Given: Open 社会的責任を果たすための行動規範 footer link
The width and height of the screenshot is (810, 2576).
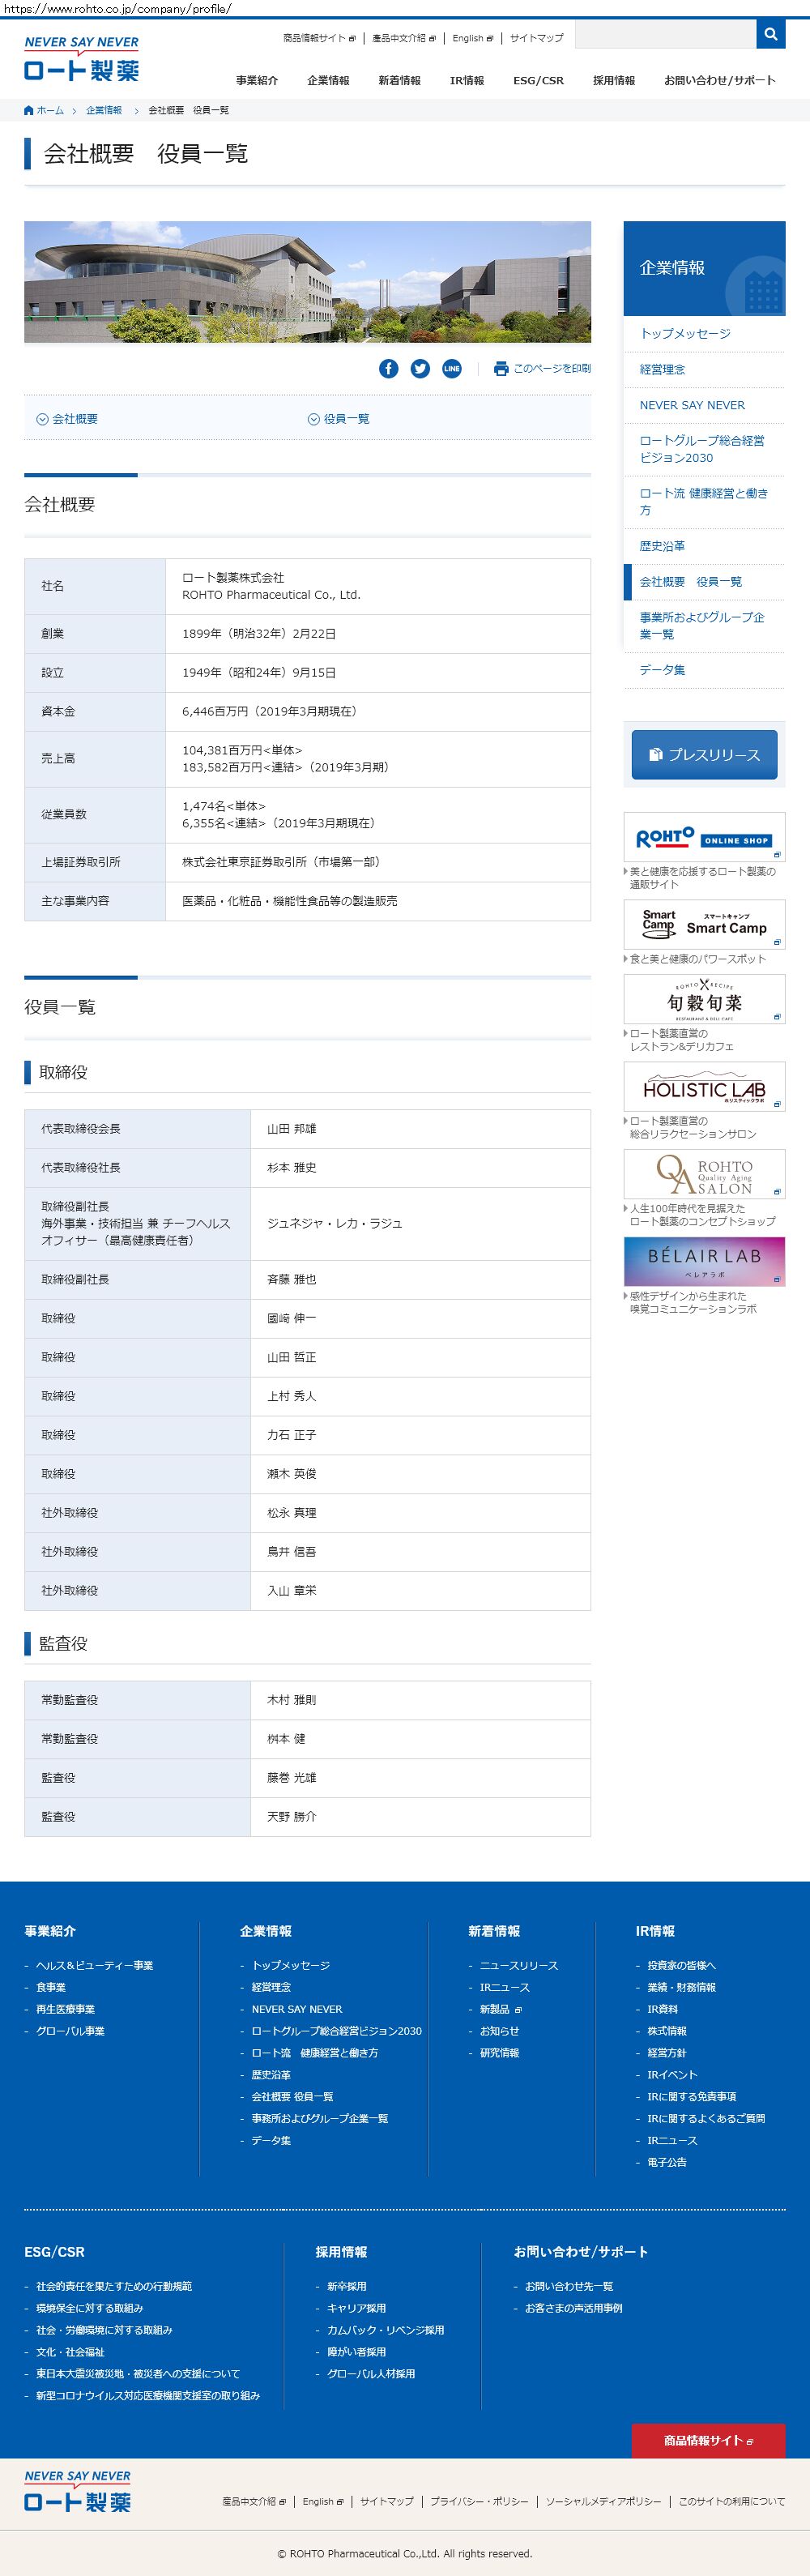Looking at the screenshot, I should tap(114, 2286).
